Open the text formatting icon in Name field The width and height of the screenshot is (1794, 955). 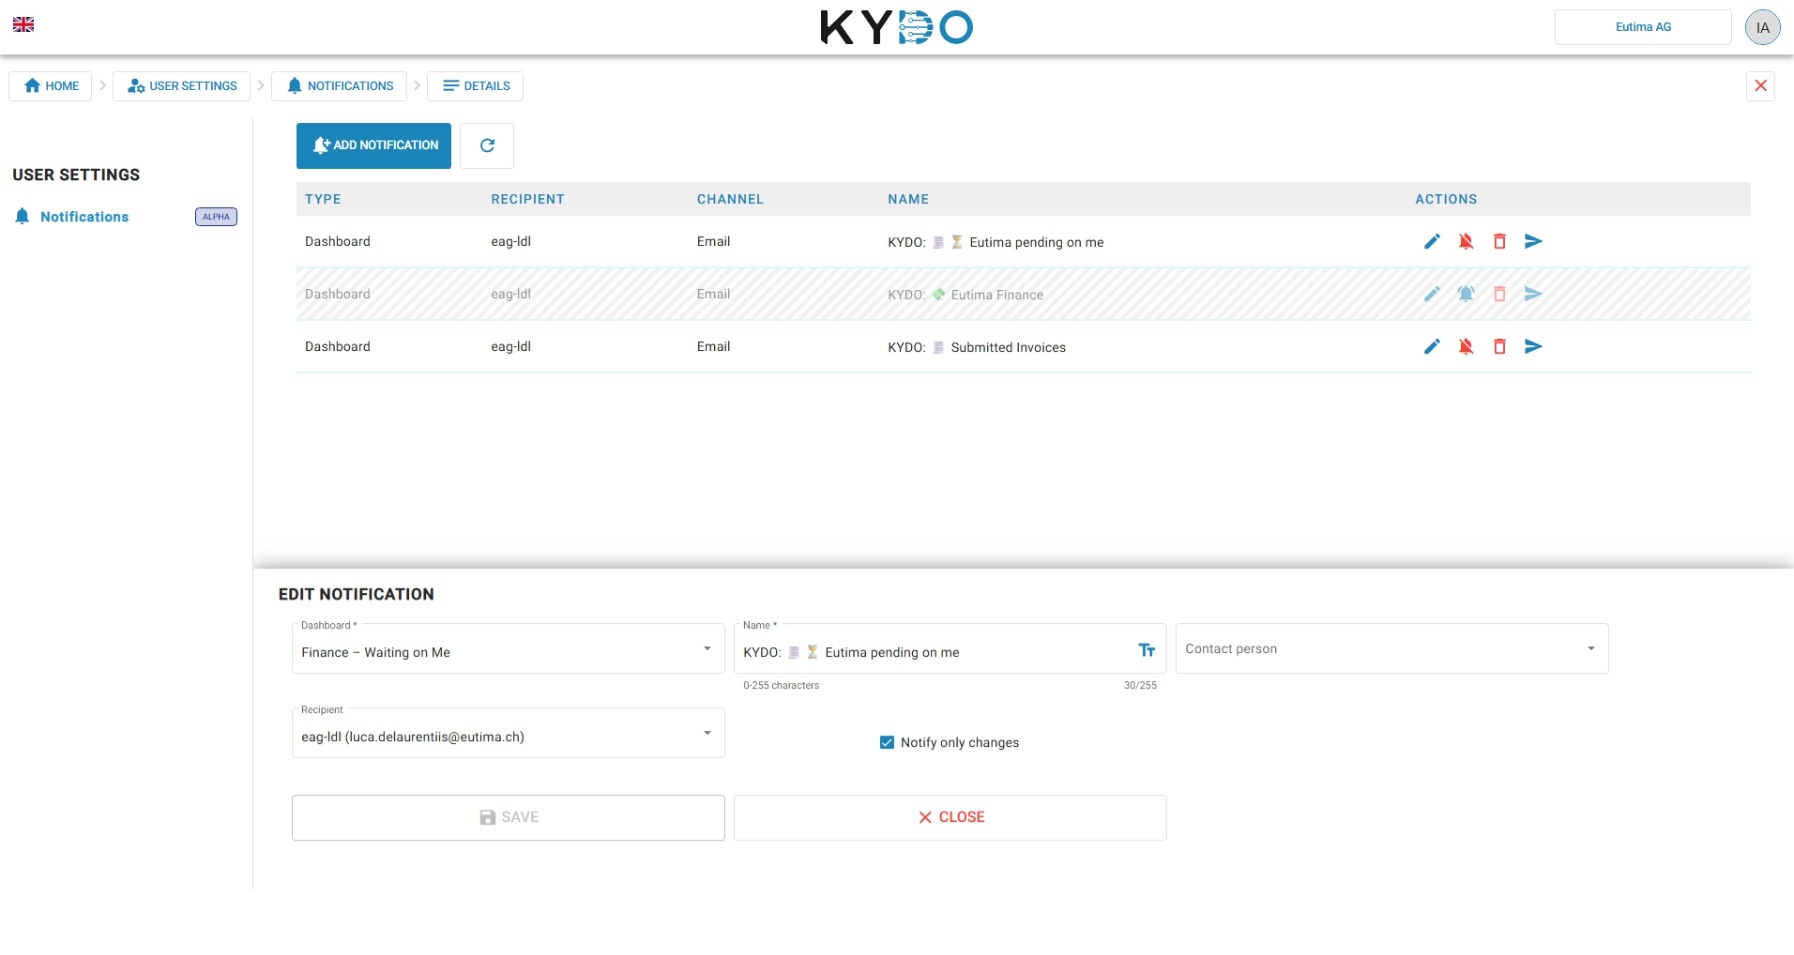point(1147,650)
